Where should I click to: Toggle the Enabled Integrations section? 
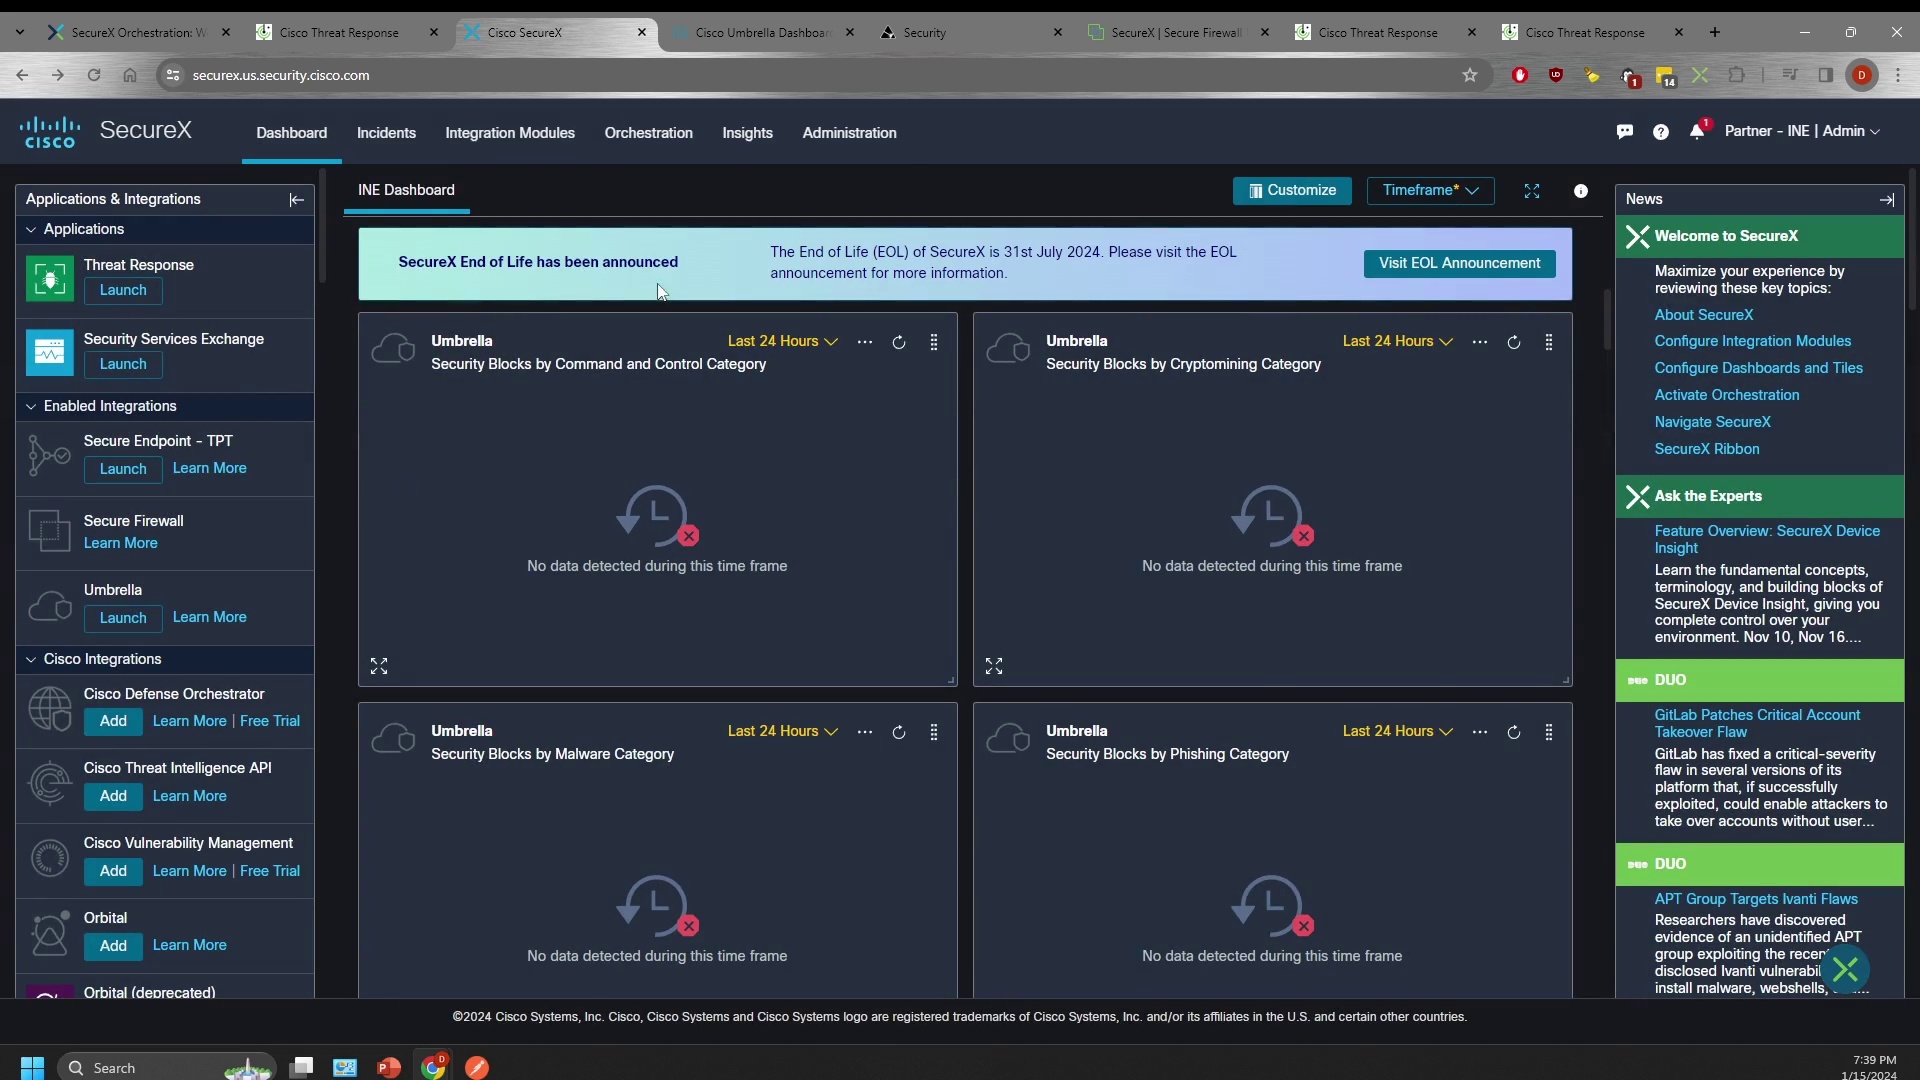coord(30,405)
